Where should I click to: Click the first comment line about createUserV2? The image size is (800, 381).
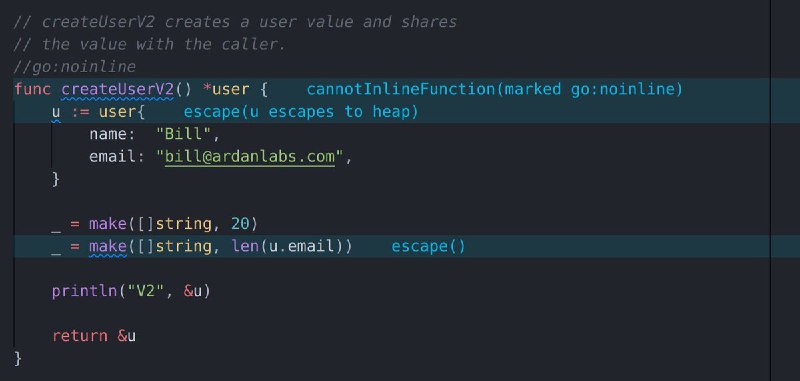[235, 22]
